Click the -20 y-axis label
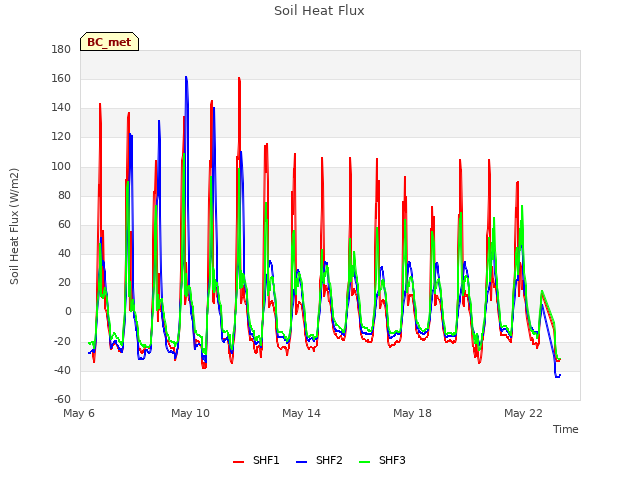Viewport: 640px width, 480px height. coord(62,341)
